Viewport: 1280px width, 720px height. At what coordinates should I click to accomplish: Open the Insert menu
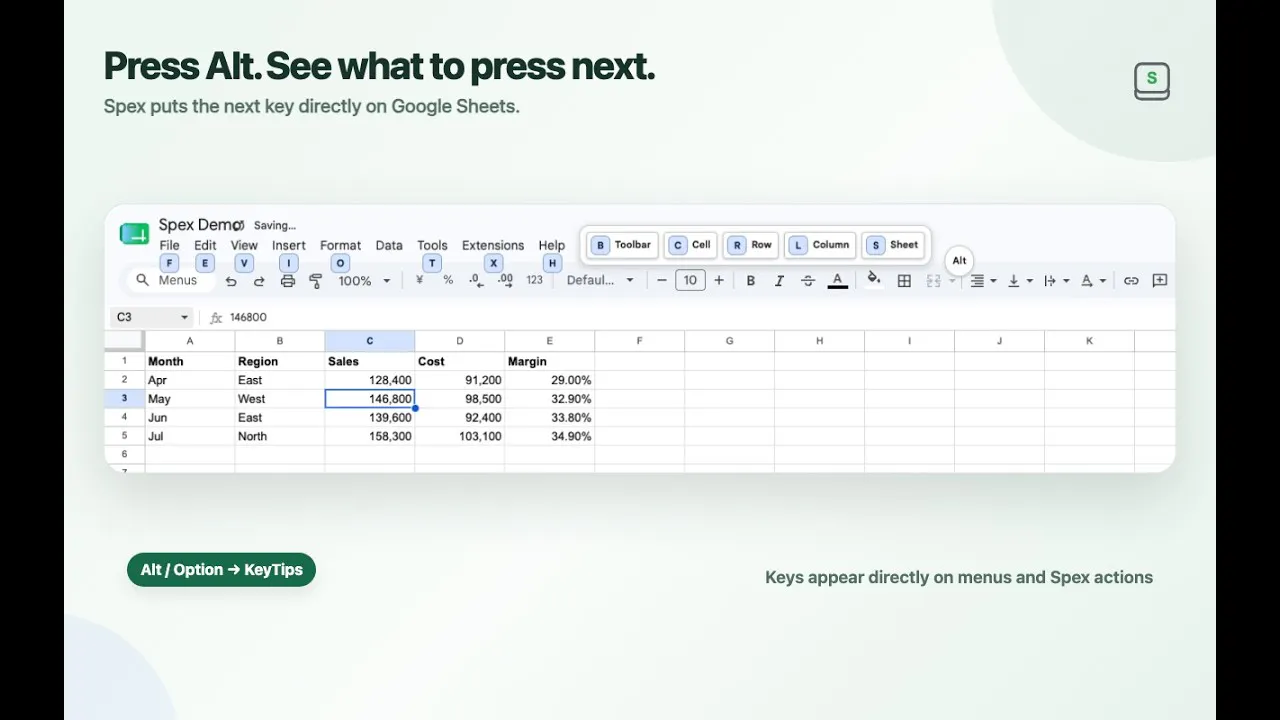point(289,245)
